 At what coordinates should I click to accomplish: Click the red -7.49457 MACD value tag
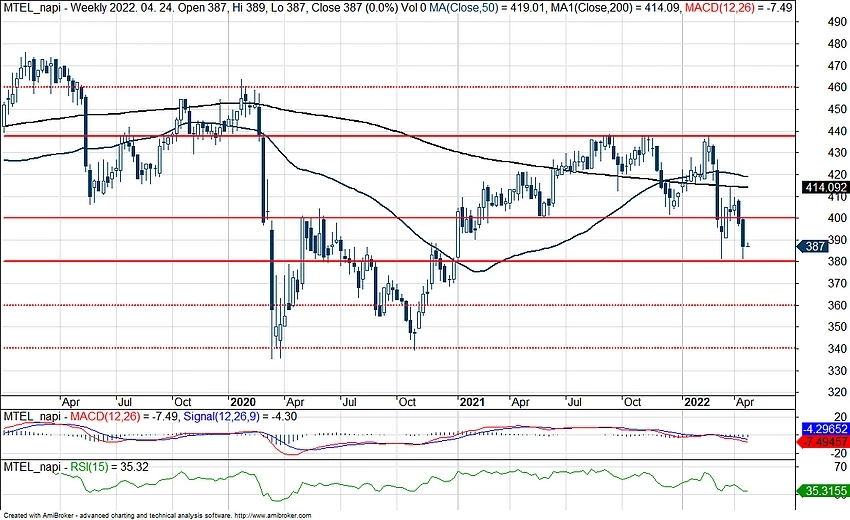pos(824,440)
